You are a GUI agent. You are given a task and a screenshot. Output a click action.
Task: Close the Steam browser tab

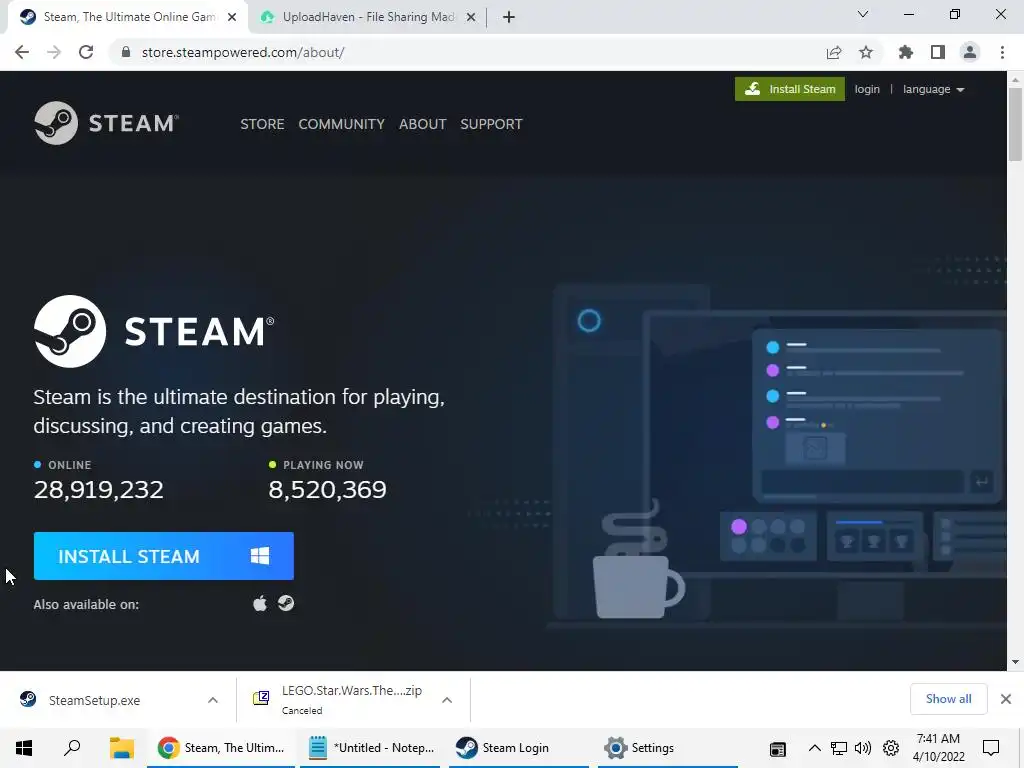[232, 17]
